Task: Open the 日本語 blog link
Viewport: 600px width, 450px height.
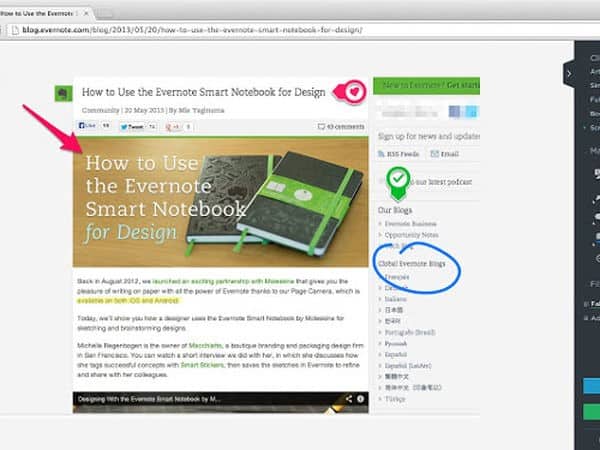Action: 393,310
